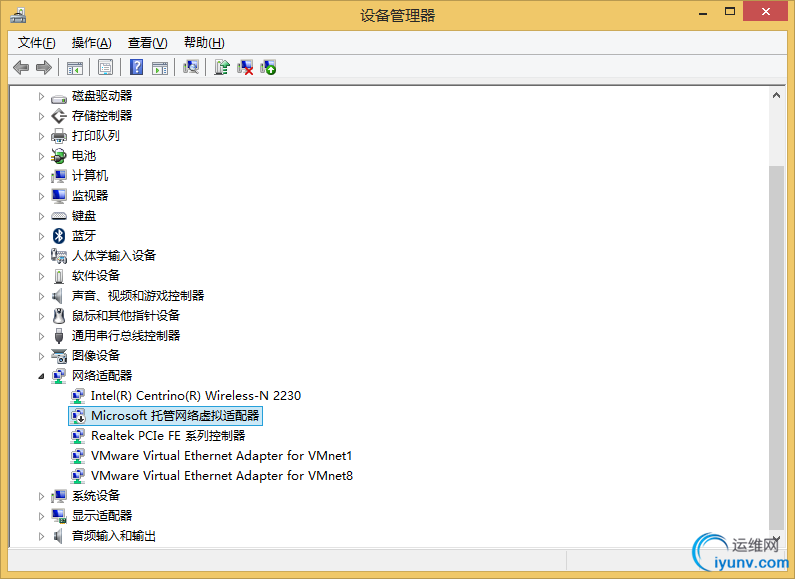Toggle the action pane toolbar icon

pos(160,67)
